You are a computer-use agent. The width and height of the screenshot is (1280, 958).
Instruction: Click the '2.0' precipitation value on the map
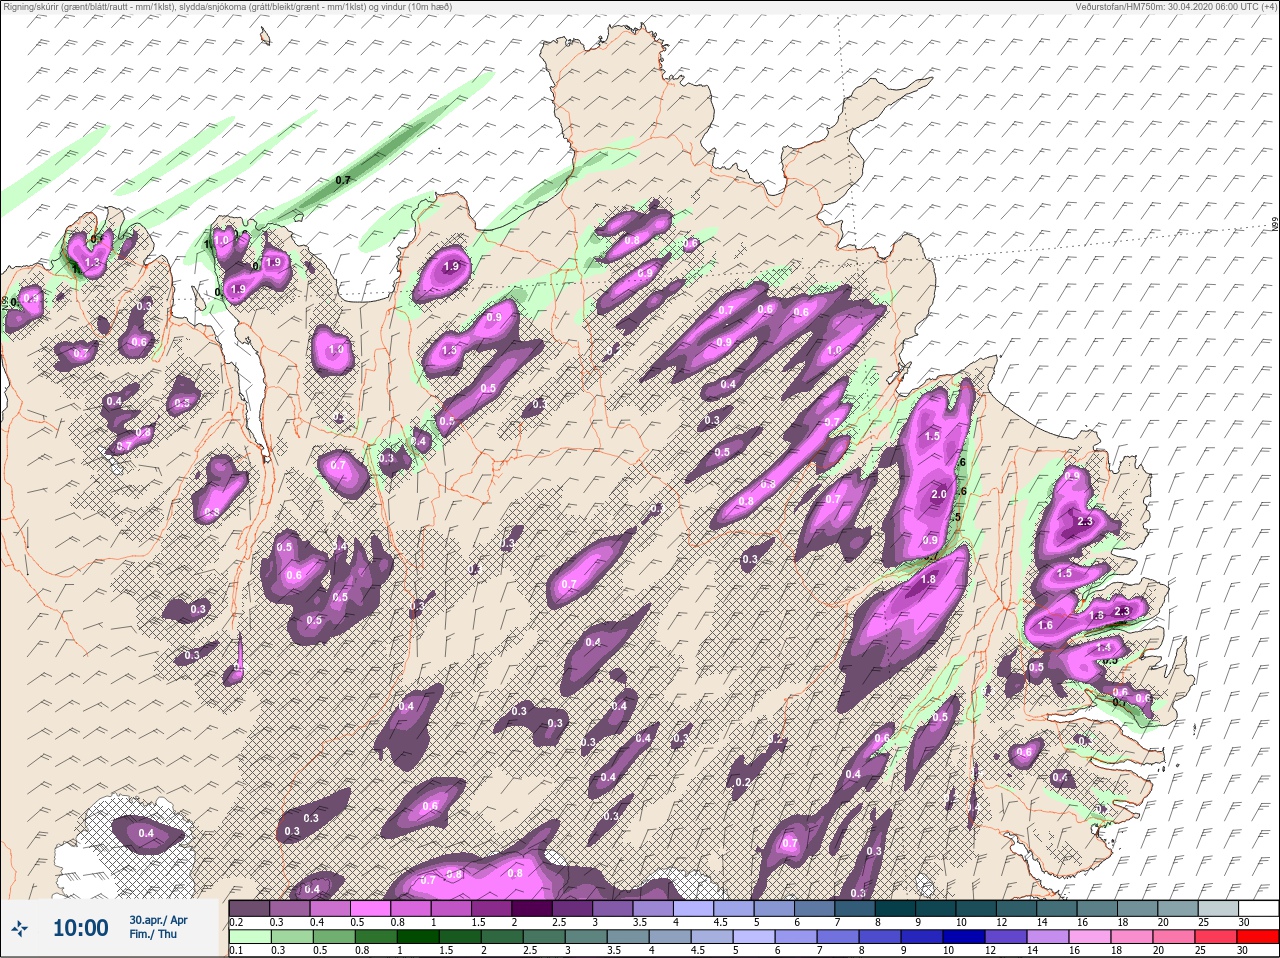coord(939,495)
